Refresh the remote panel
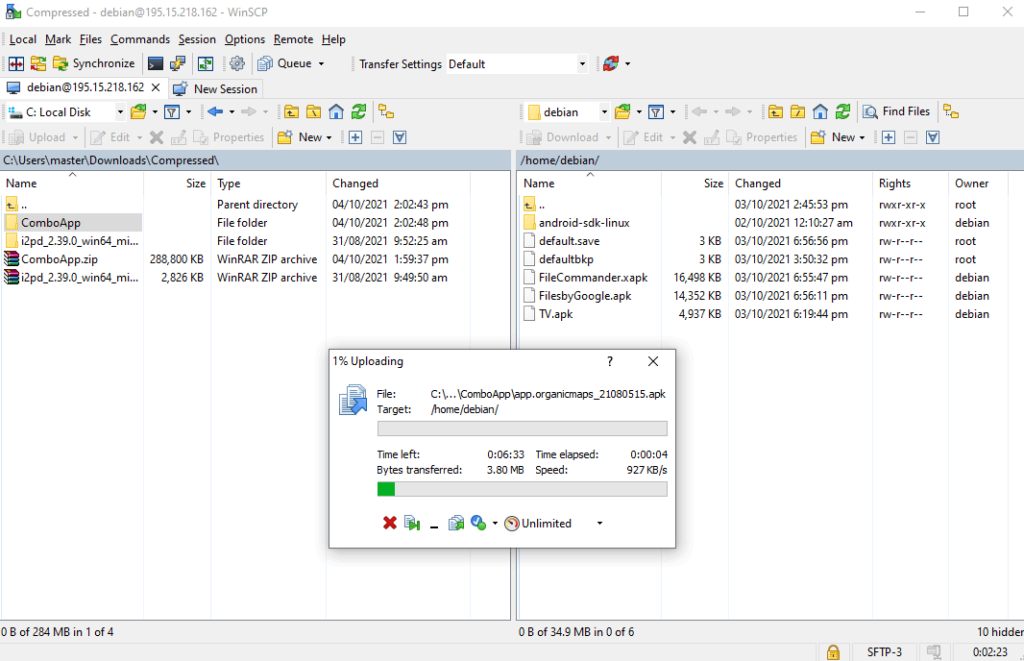The image size is (1024, 661). coord(842,112)
